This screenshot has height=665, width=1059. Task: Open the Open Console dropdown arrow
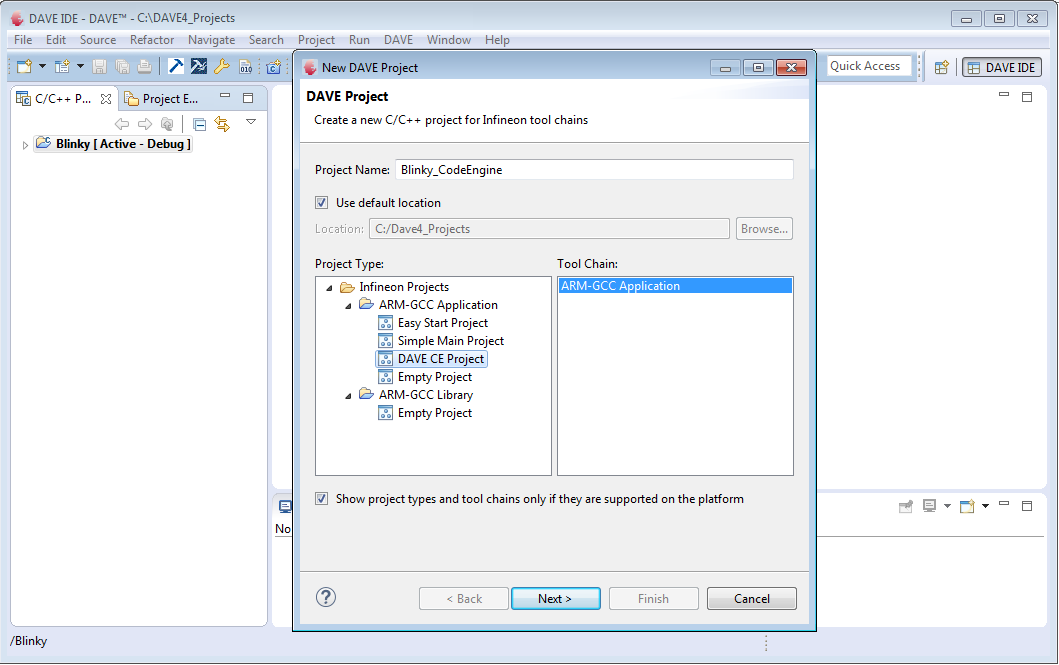click(985, 506)
